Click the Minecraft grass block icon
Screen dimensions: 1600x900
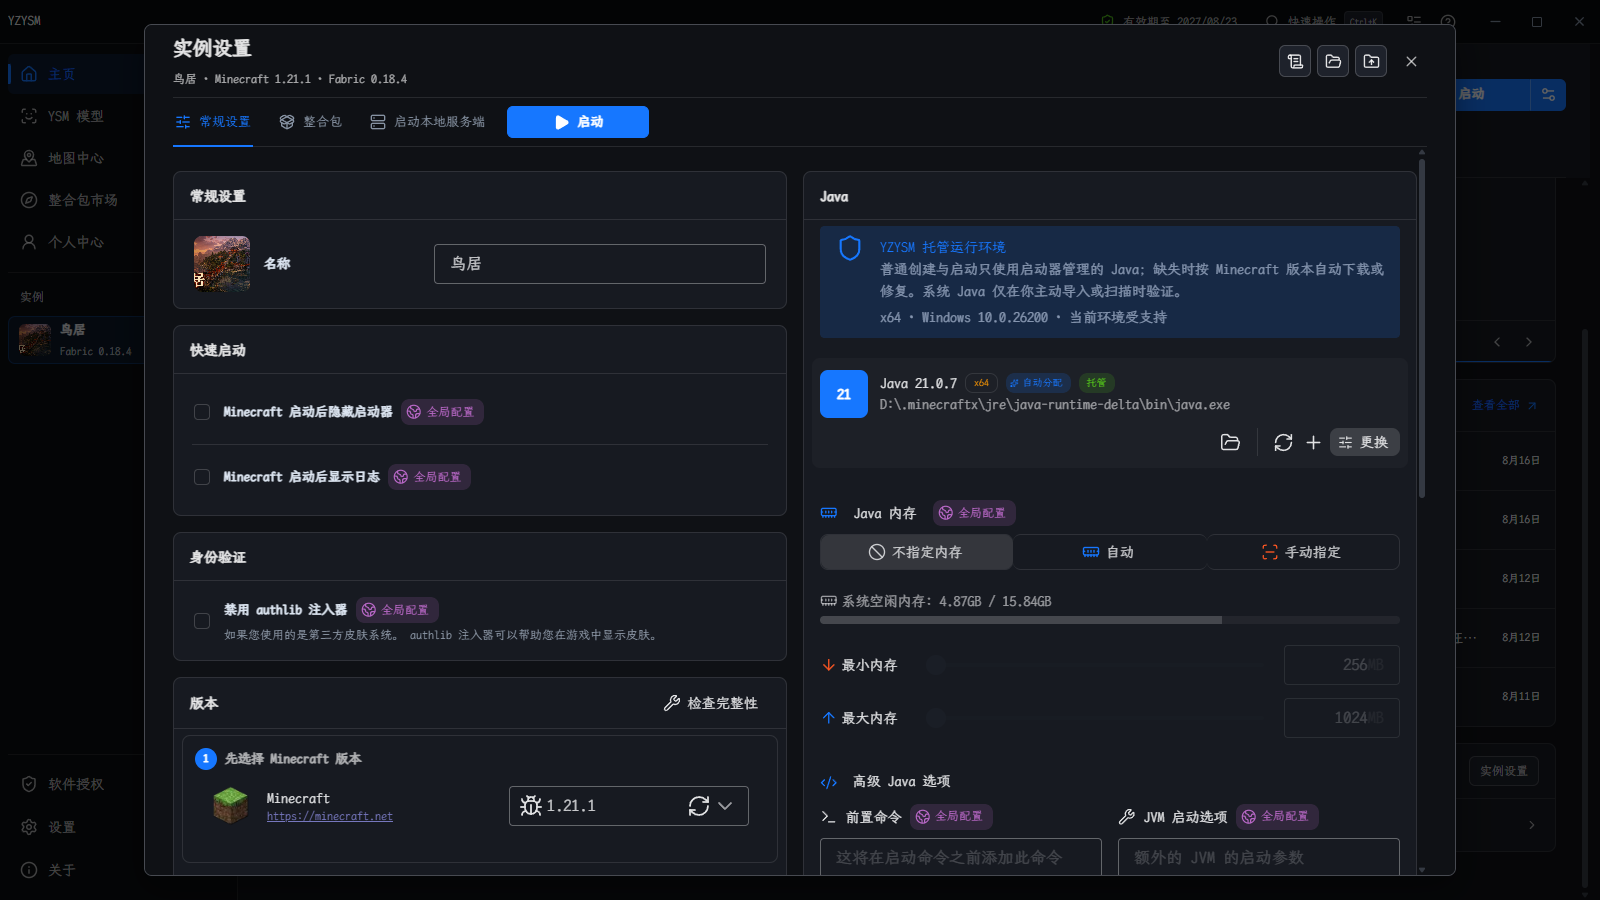231,805
